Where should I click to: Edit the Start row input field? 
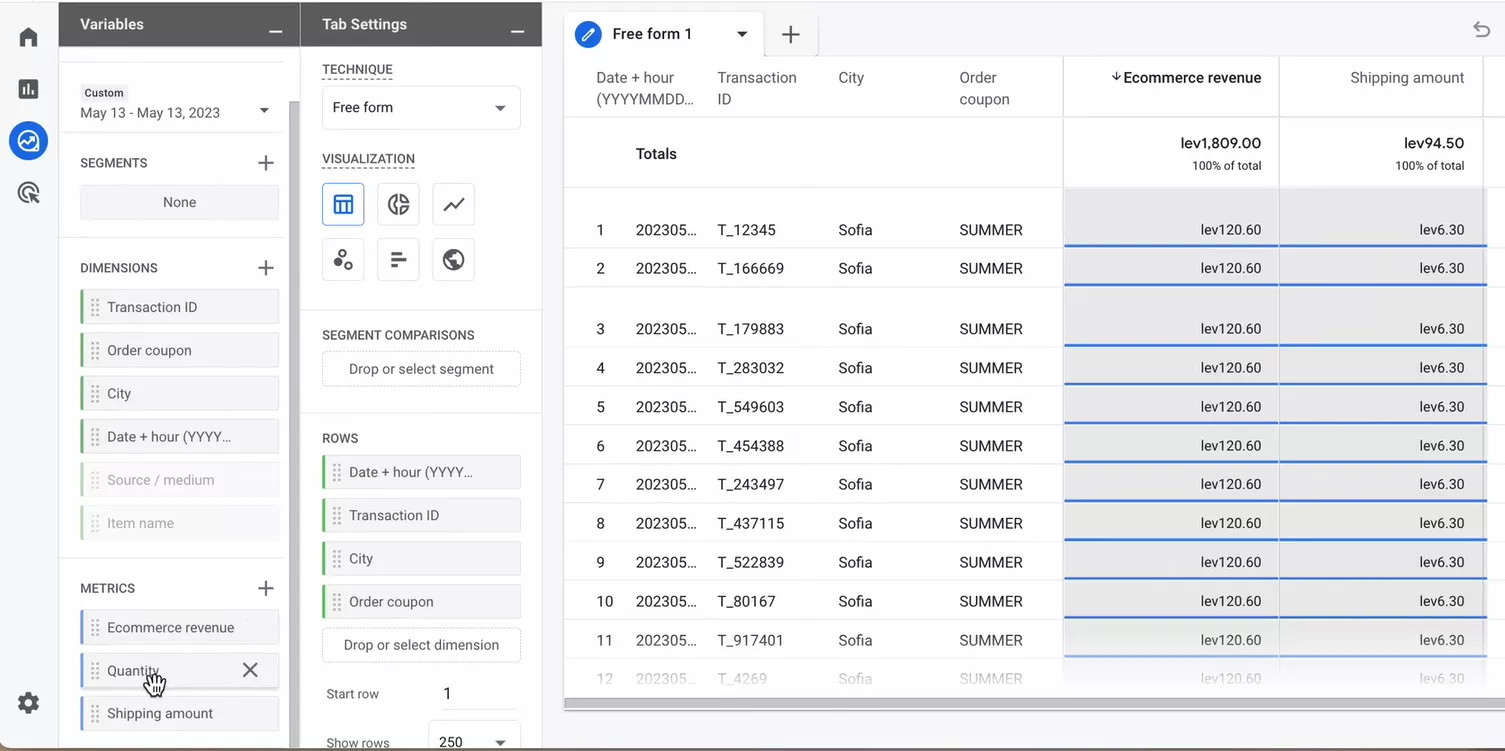pos(479,693)
